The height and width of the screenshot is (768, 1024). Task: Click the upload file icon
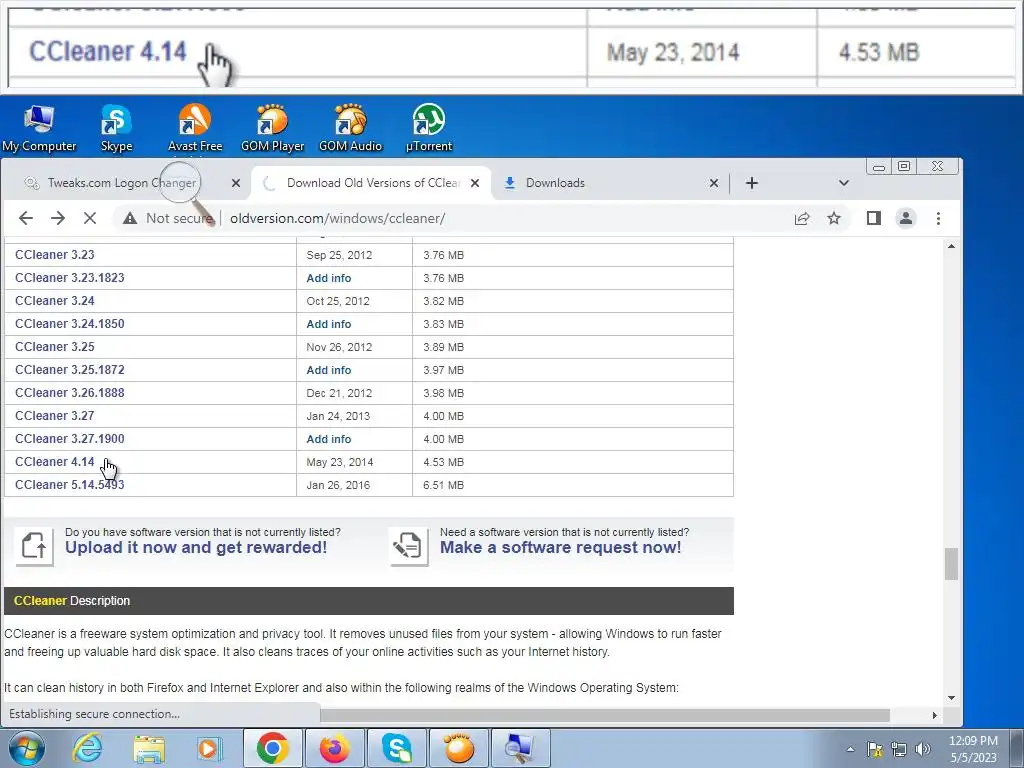point(34,546)
